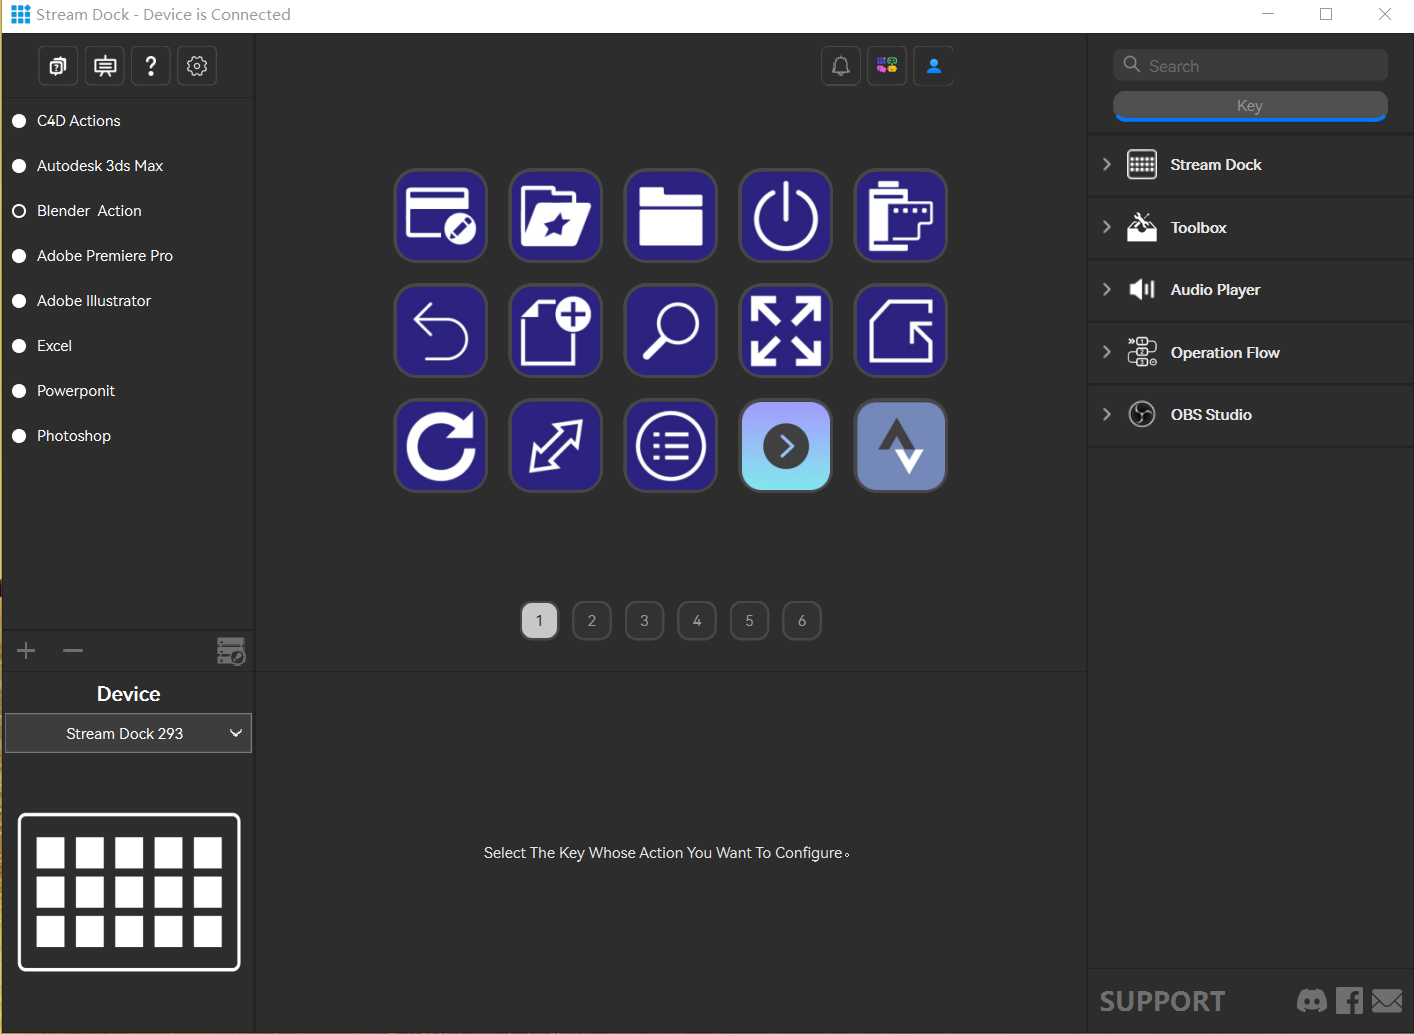The width and height of the screenshot is (1414, 1034).
Task: Open profile manager icon above Device
Action: (x=231, y=651)
